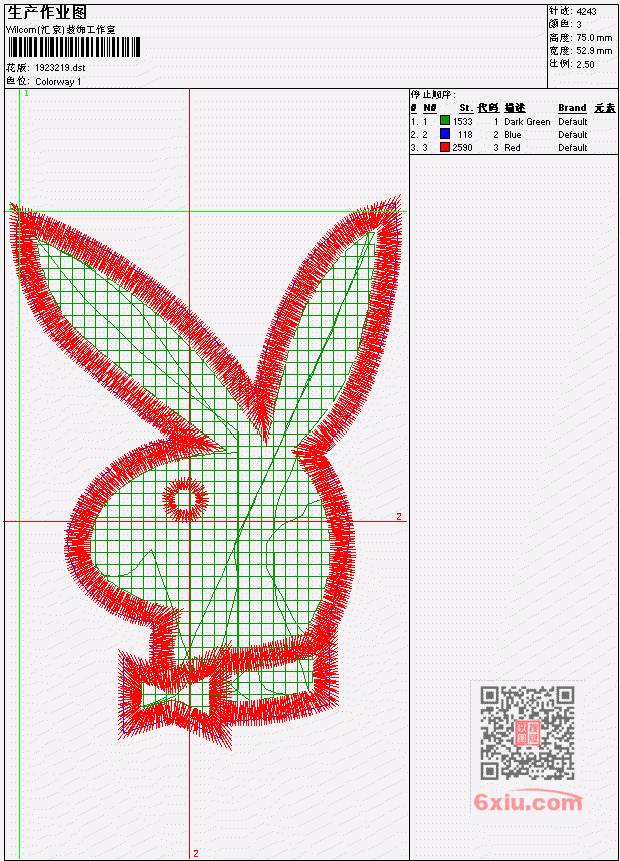The width and height of the screenshot is (620, 861).
Task: Click the 代码 column header
Action: click(488, 108)
